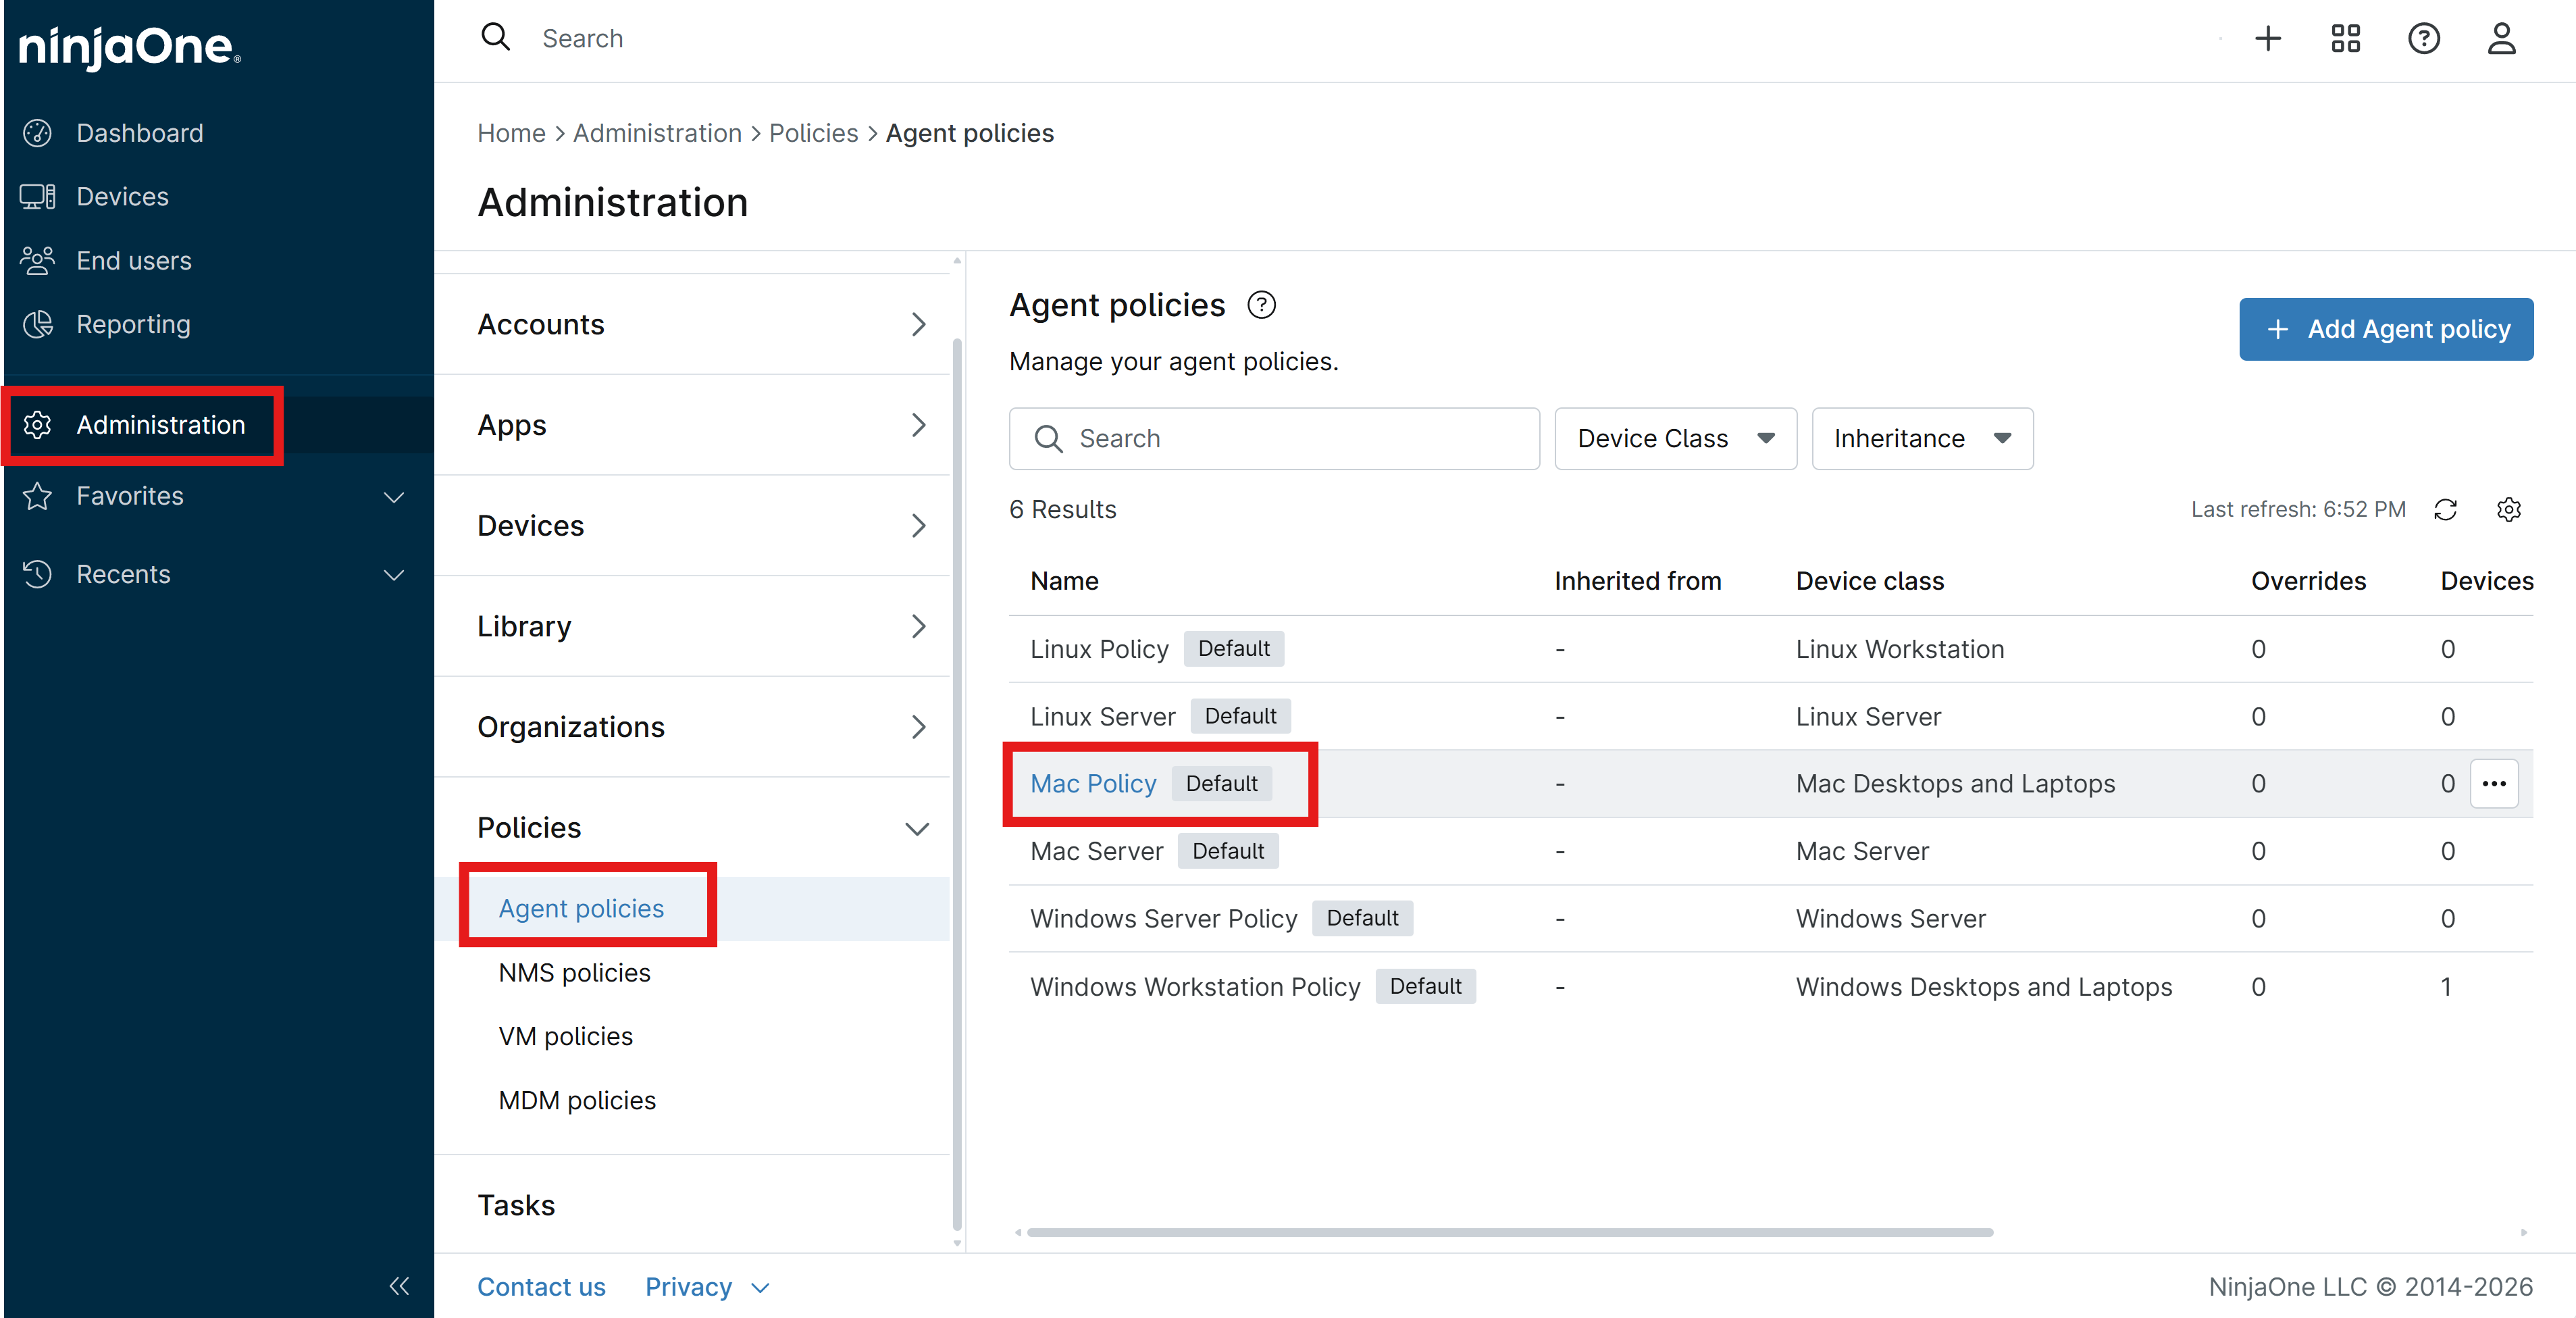Focus the agent policies Search input
Image resolution: width=2576 pixels, height=1318 pixels.
click(1274, 439)
